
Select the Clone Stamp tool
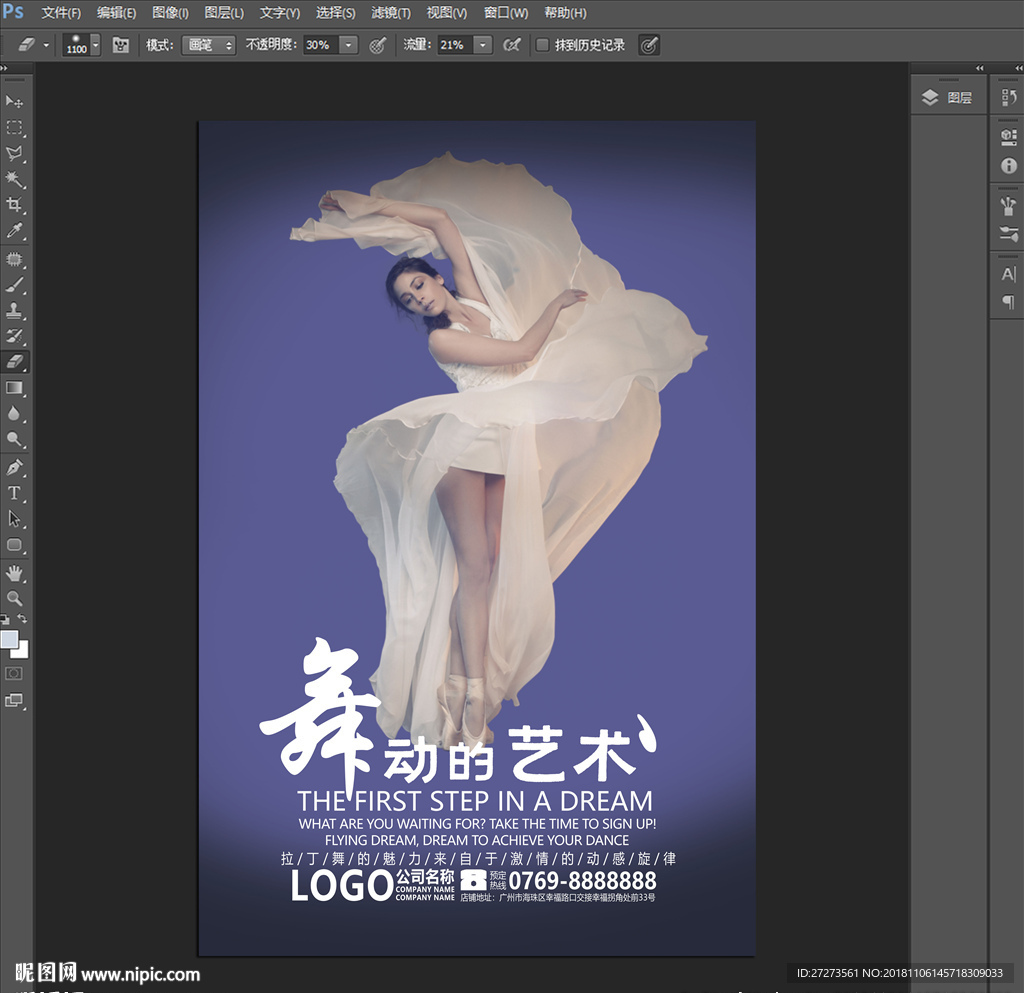14,311
